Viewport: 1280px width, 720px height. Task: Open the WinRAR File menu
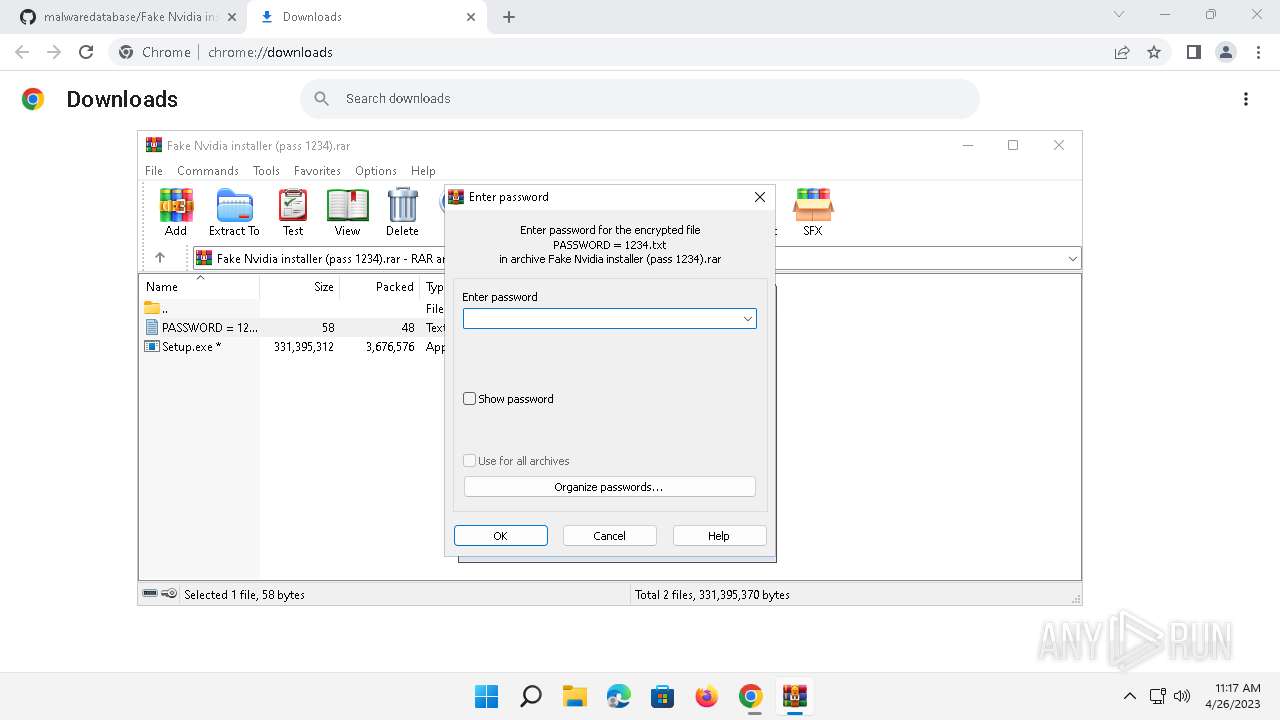click(x=154, y=171)
